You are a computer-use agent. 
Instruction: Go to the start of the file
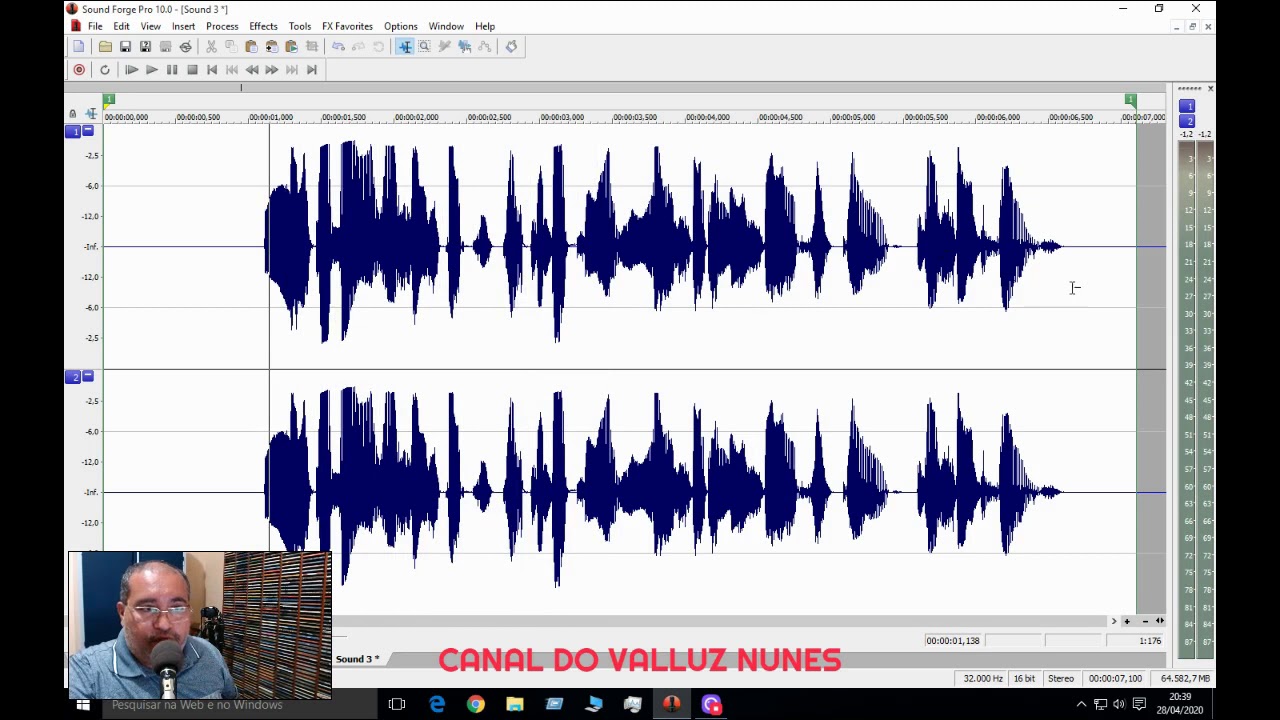pyautogui.click(x=212, y=70)
